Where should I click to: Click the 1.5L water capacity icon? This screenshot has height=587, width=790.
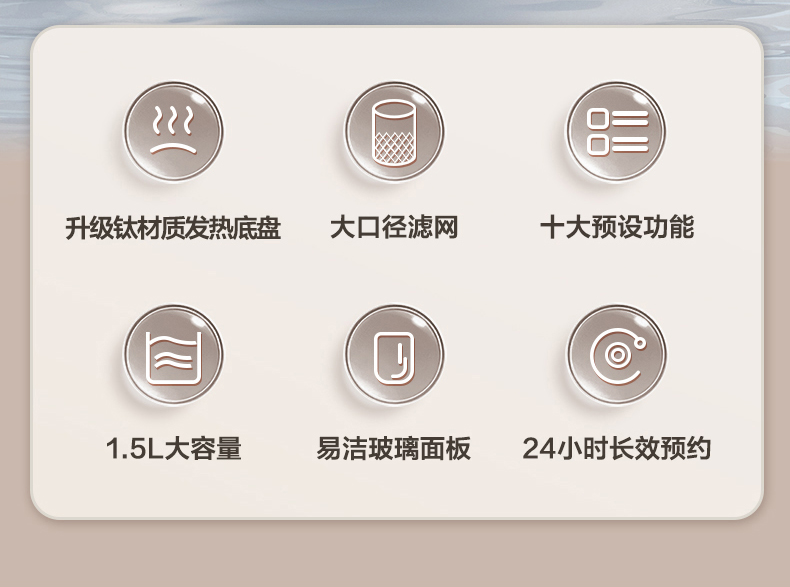click(x=173, y=354)
